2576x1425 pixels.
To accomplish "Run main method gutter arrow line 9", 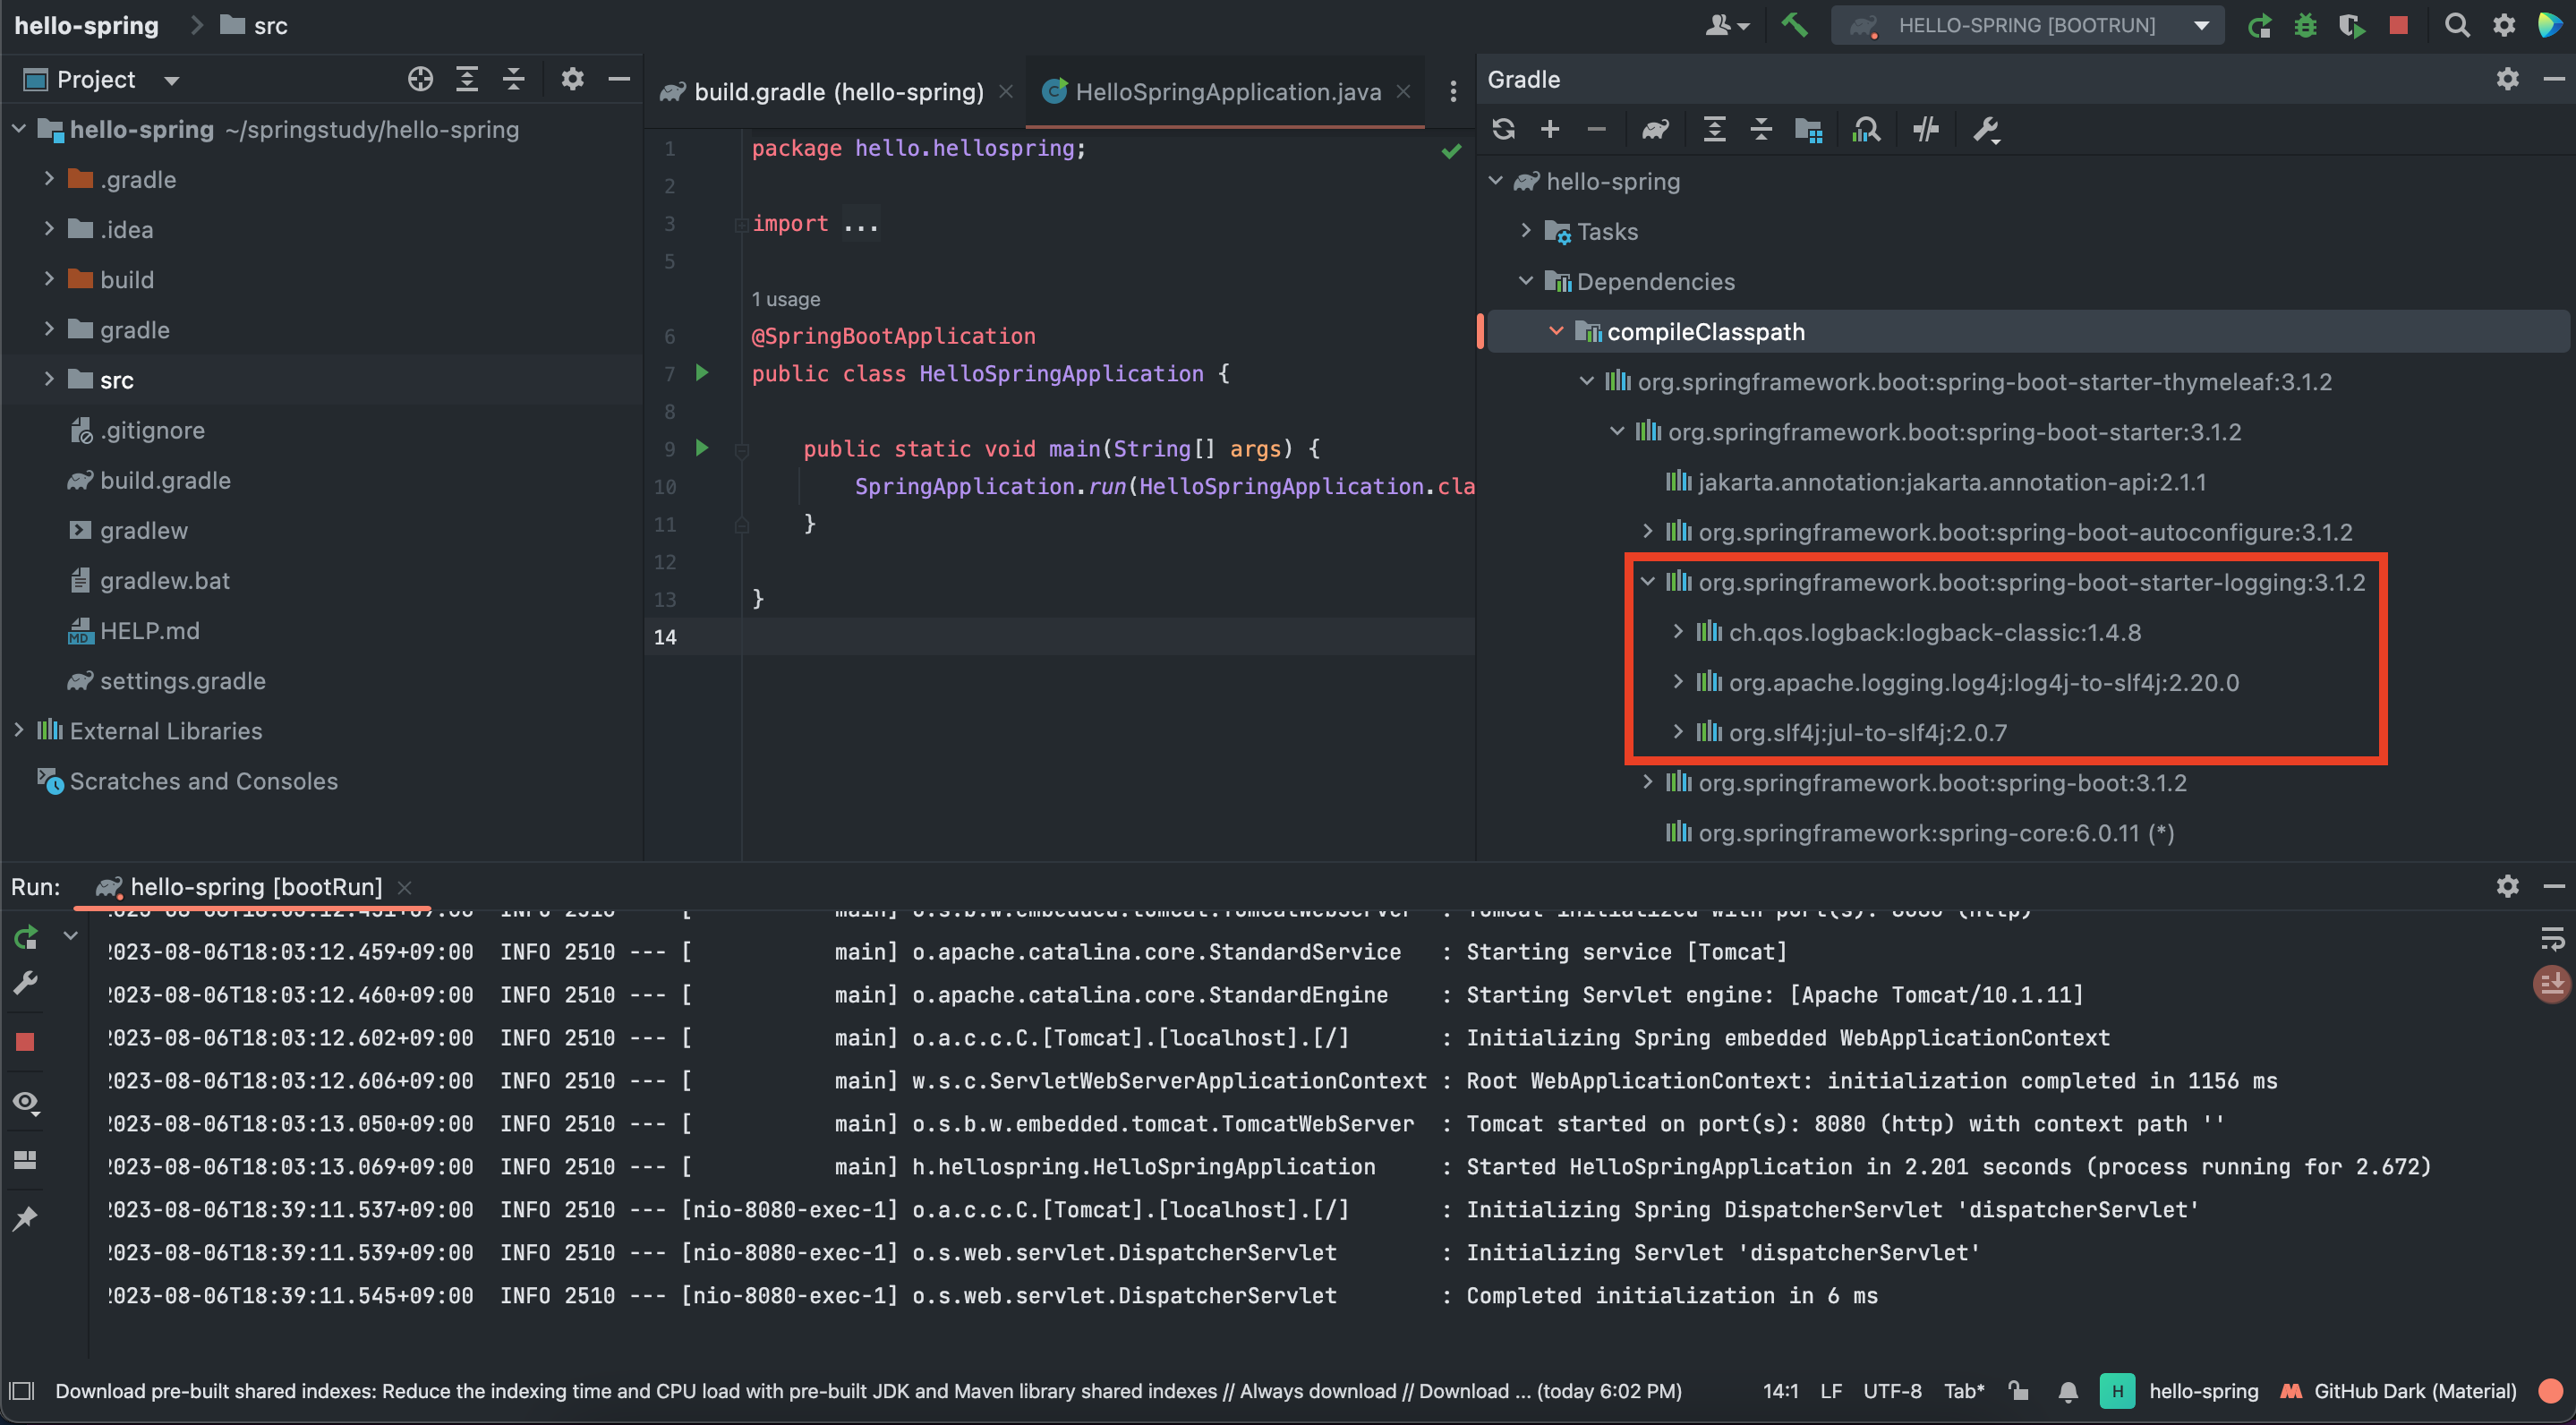I will pos(702,448).
